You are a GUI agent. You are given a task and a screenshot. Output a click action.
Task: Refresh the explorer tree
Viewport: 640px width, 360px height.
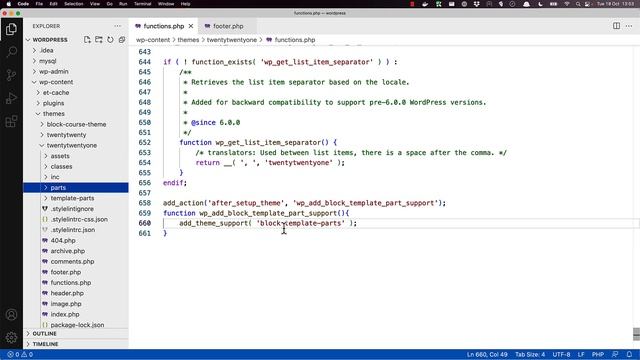(110, 40)
